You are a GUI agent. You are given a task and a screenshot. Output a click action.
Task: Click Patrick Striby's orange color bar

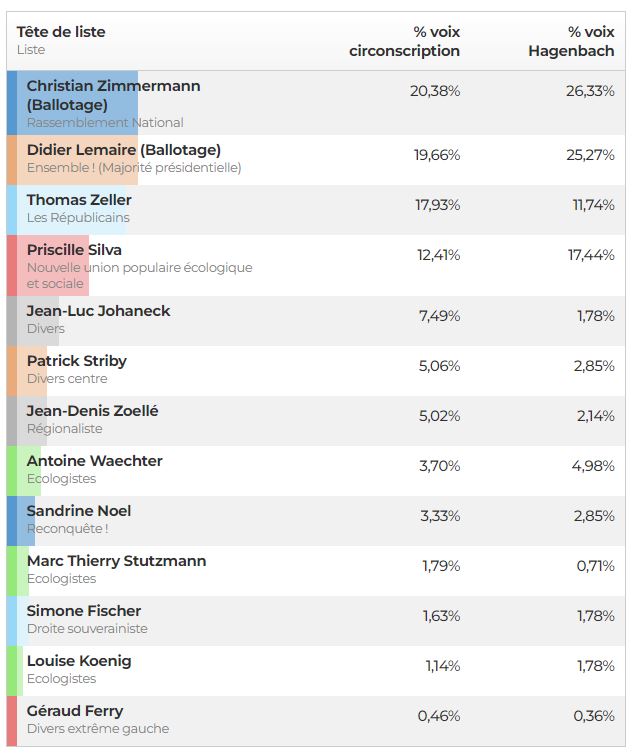coord(12,371)
